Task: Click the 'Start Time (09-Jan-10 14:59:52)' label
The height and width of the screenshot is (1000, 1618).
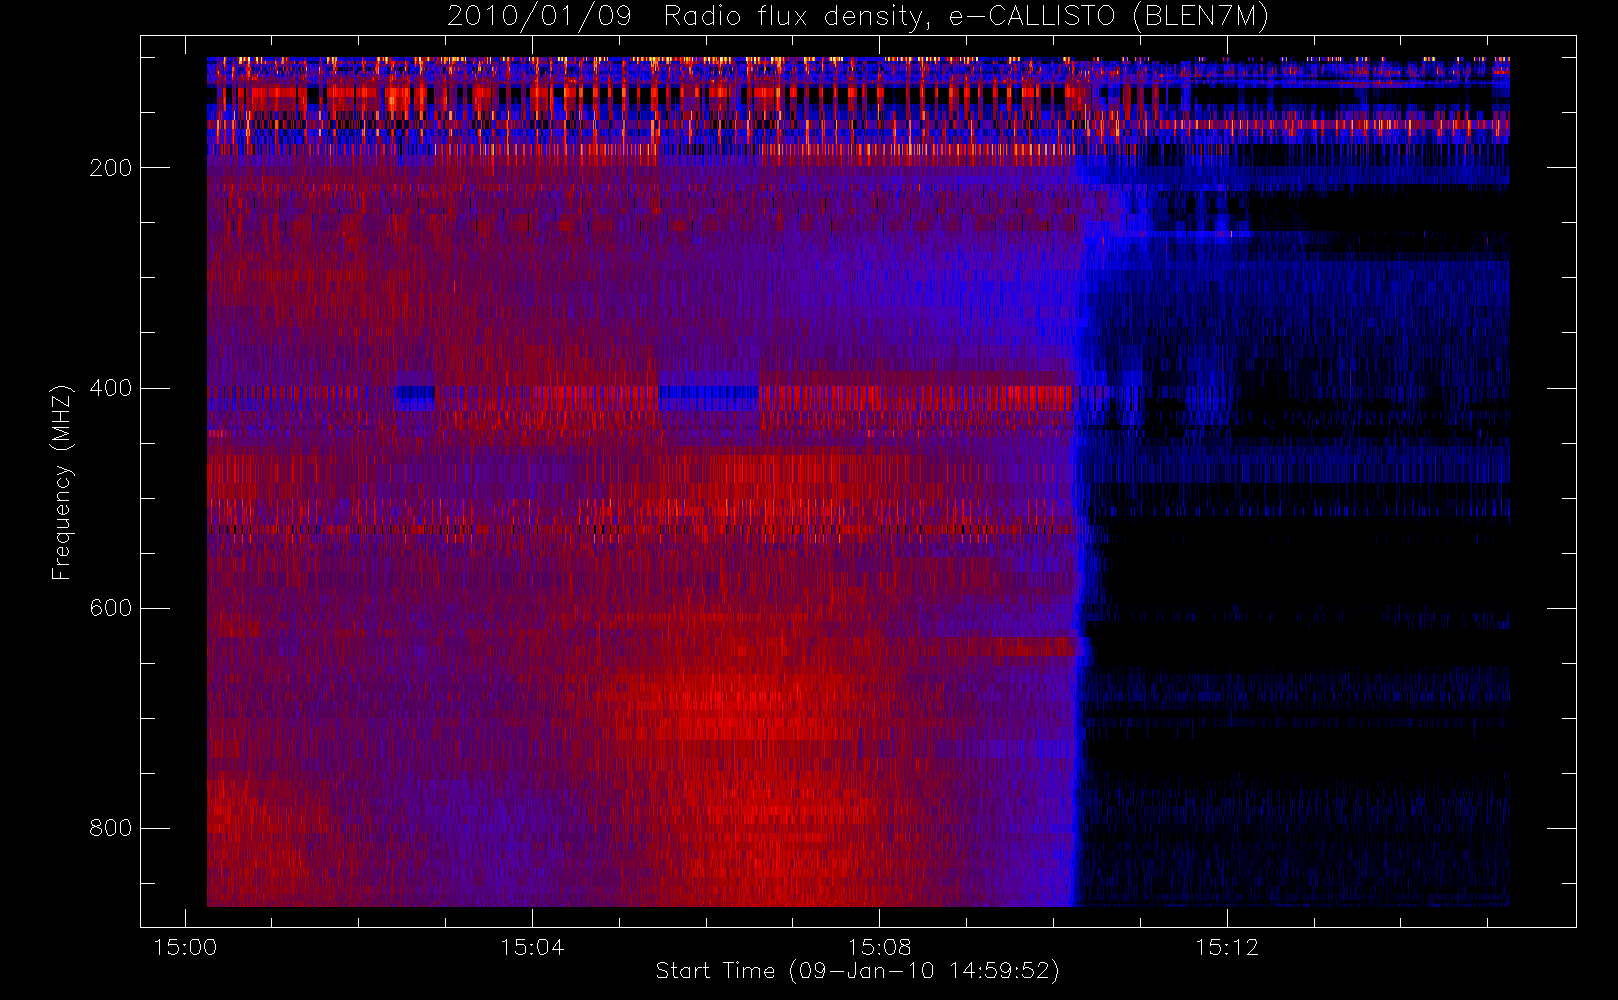Action: pos(858,971)
